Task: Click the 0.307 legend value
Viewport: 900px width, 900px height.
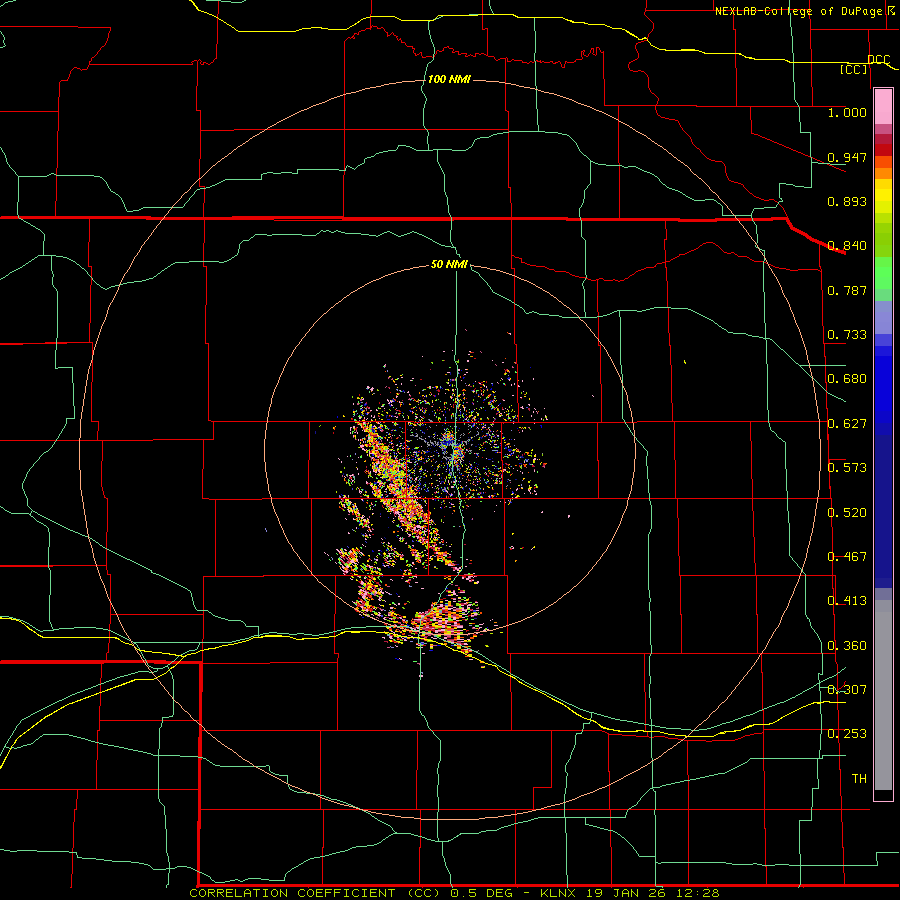Action: pyautogui.click(x=847, y=690)
